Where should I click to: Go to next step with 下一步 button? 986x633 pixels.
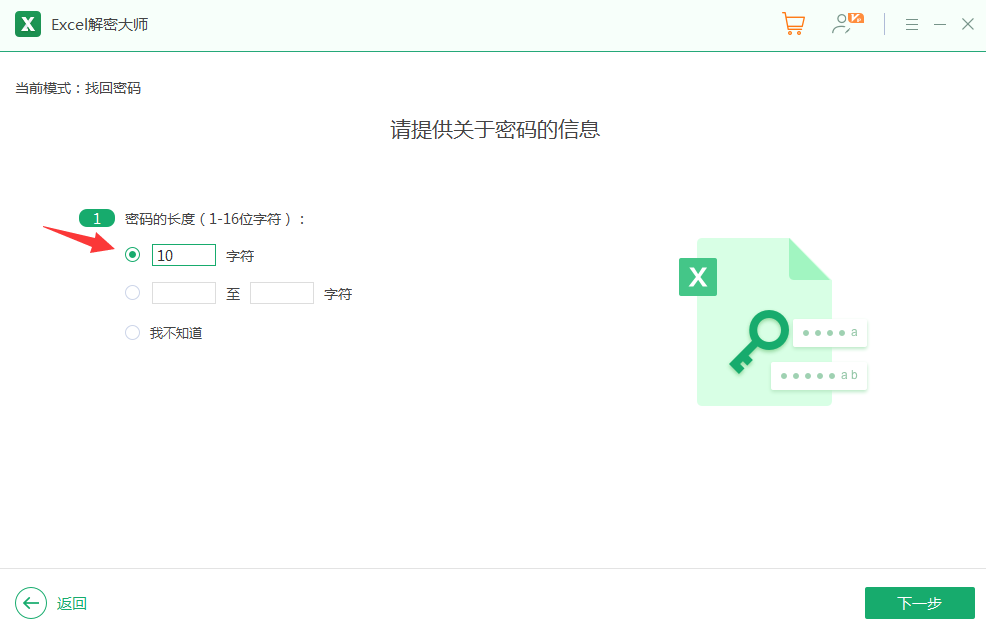point(920,603)
